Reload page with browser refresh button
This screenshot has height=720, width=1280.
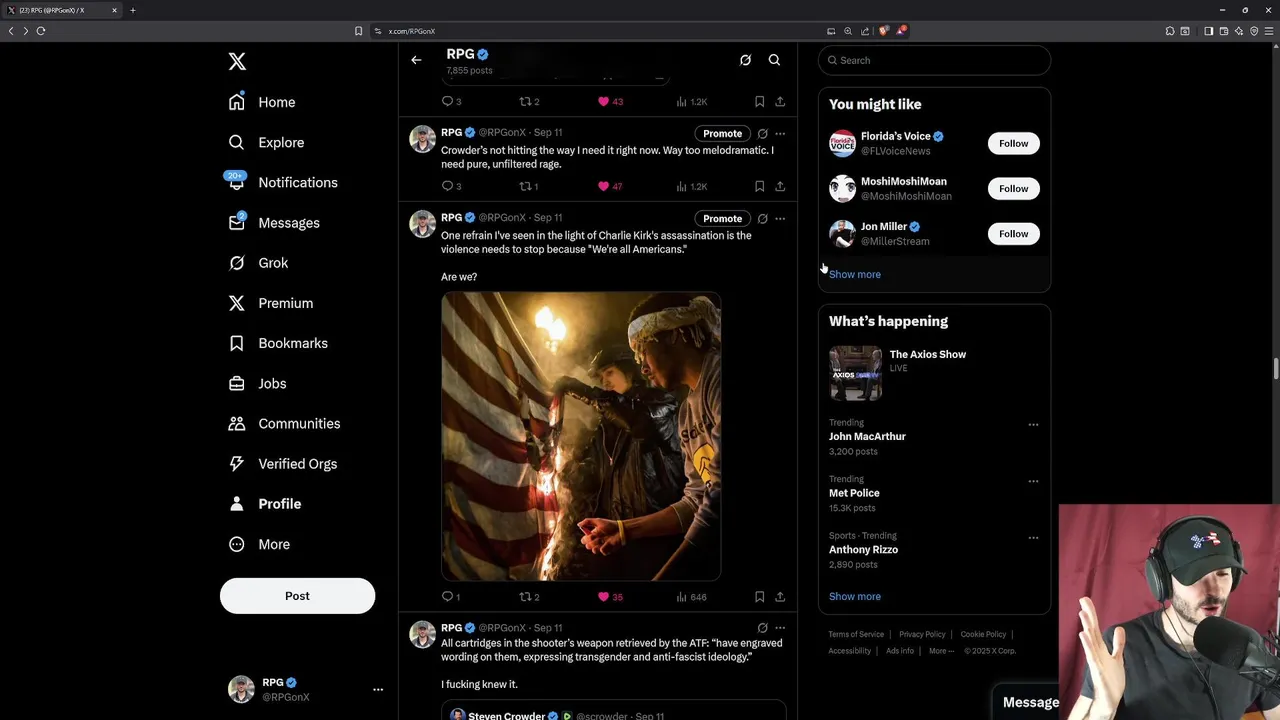(x=41, y=31)
